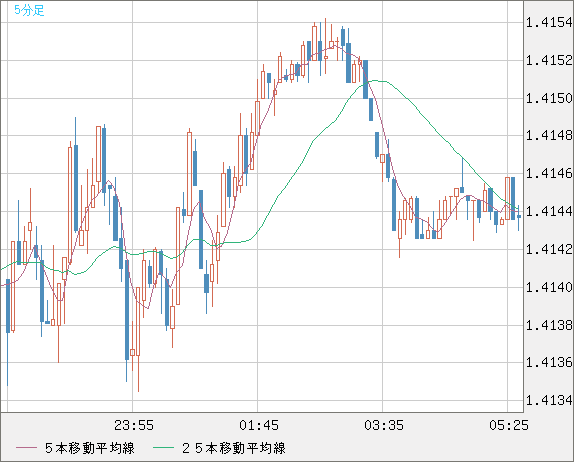
Task: Click the 5分足 timeframe label
Action: click(29, 10)
